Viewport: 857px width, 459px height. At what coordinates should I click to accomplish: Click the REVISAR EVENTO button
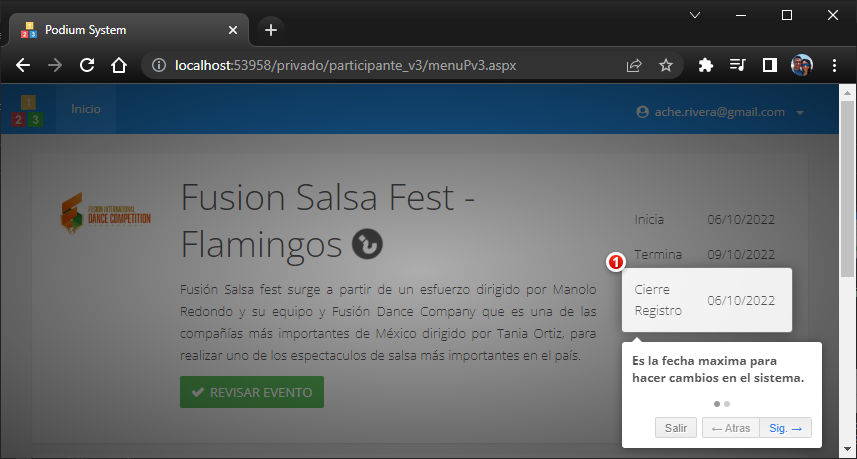click(x=252, y=392)
